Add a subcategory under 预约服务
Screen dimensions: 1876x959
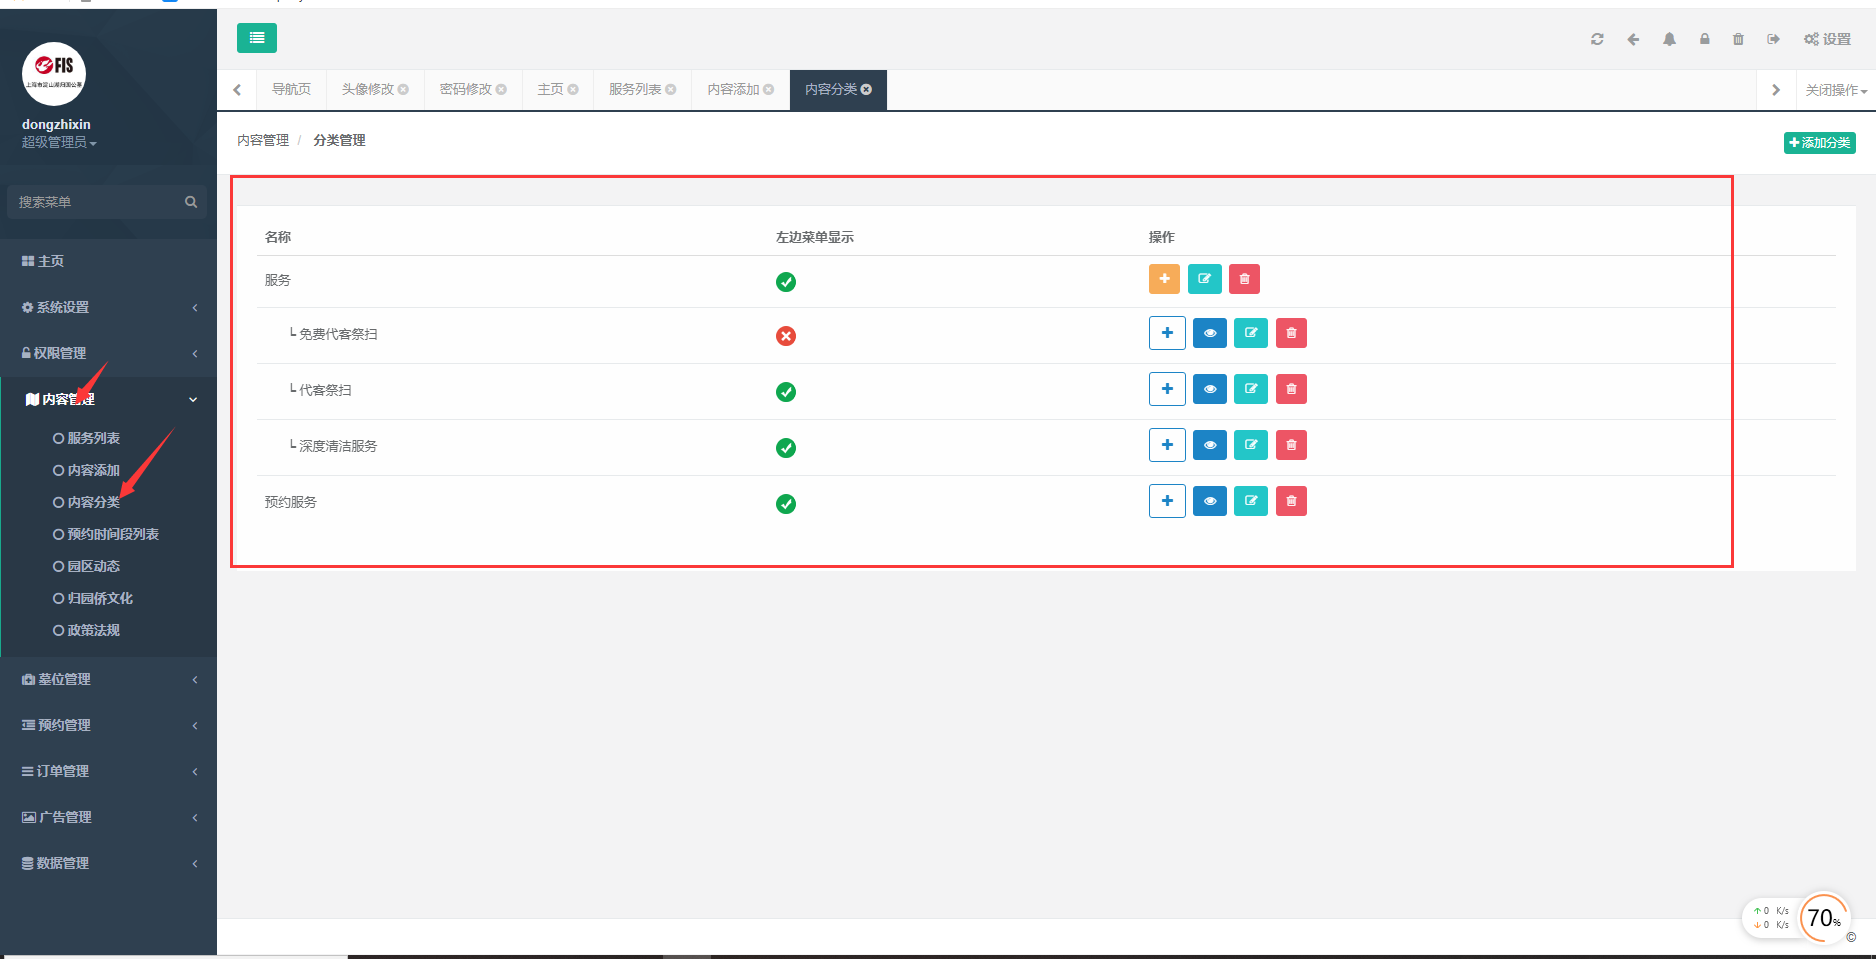(x=1167, y=501)
